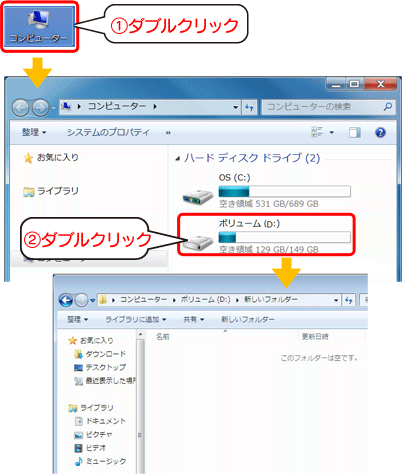402x474 pixels.
Task: Click the help question mark icon
Action: [x=380, y=133]
